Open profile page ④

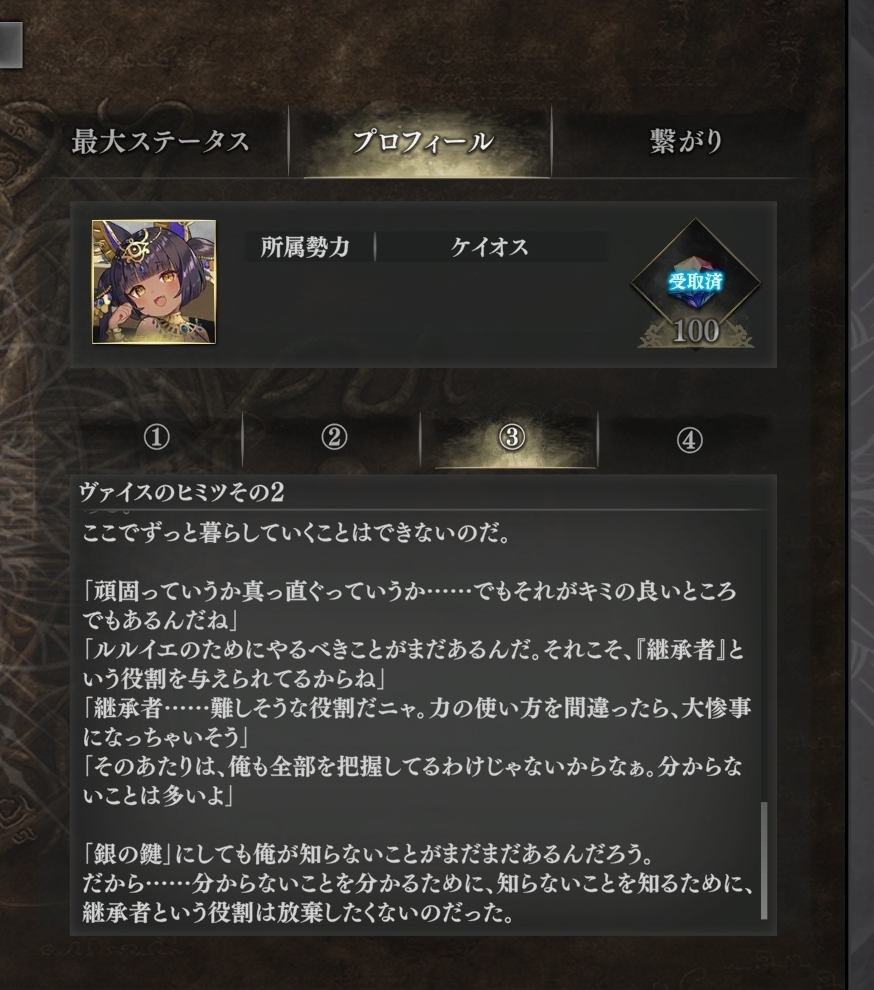pyautogui.click(x=690, y=439)
